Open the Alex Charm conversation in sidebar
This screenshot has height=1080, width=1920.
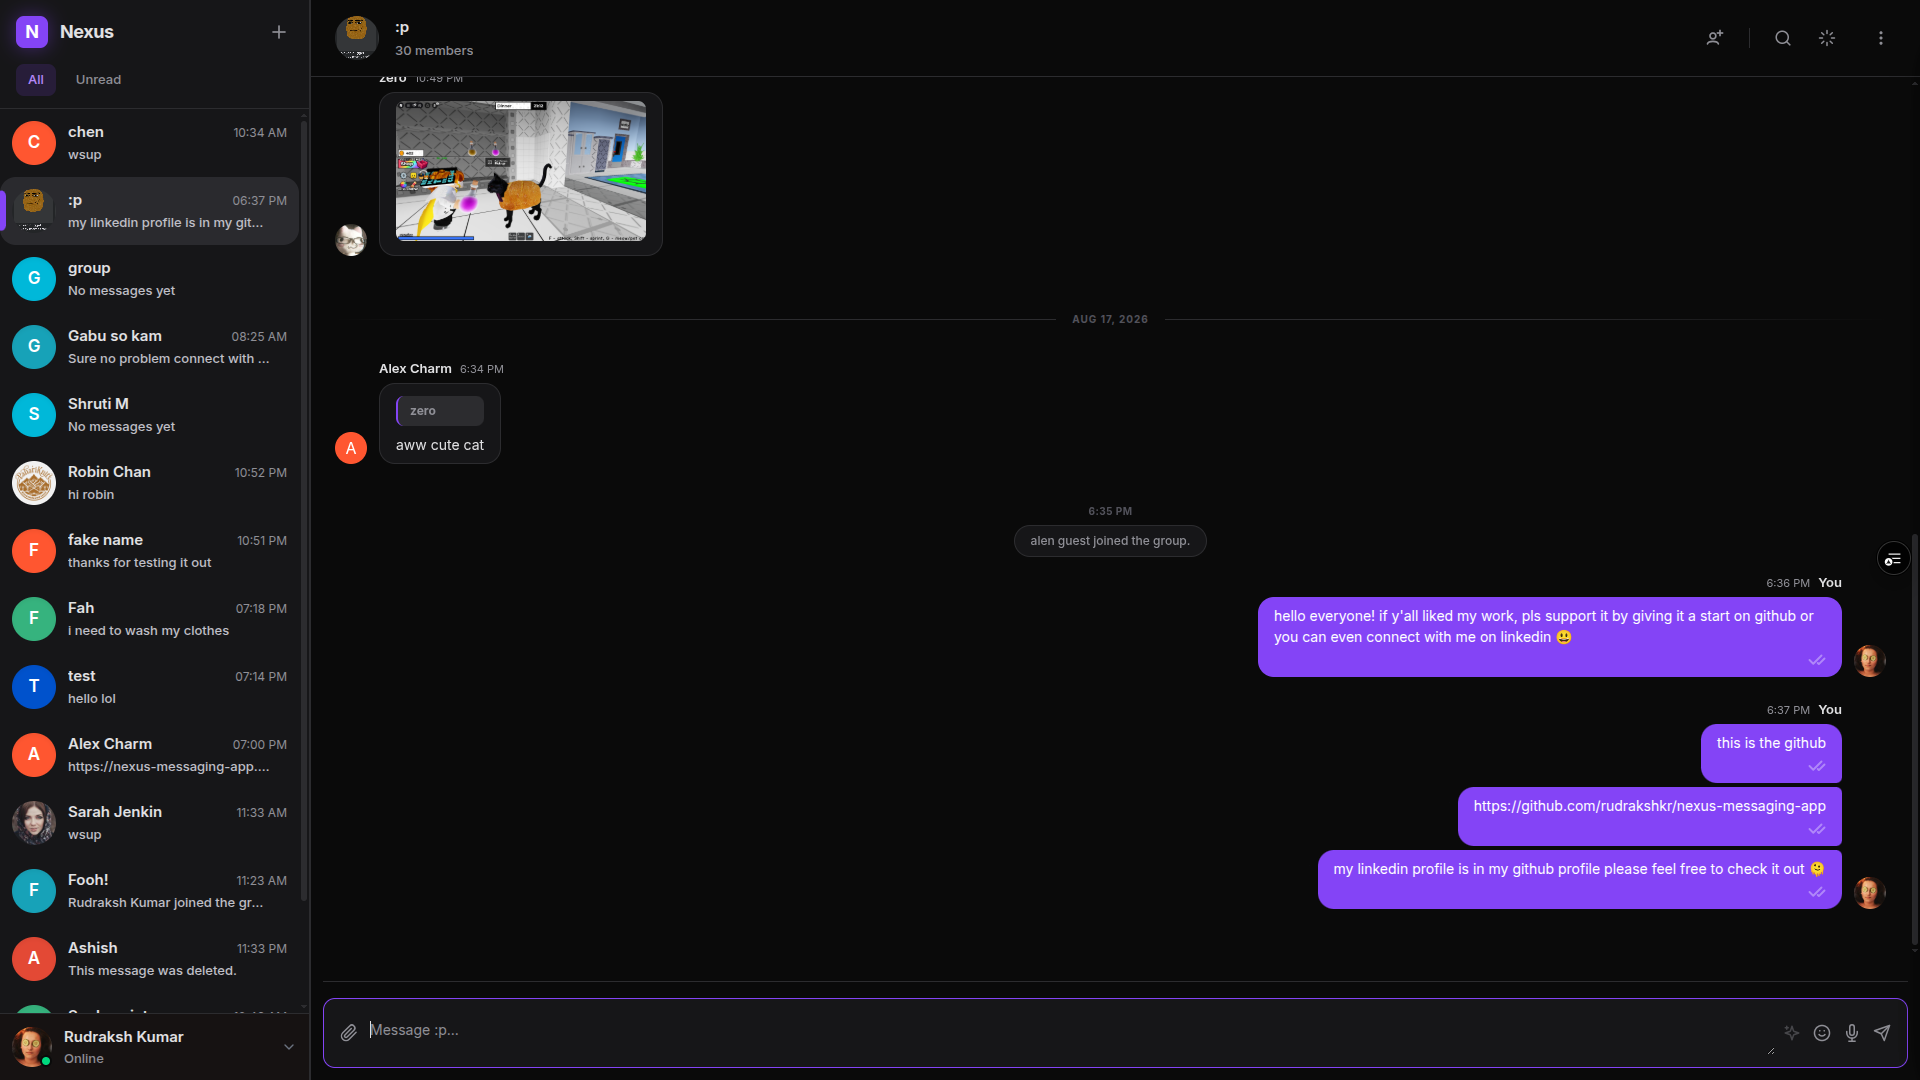point(150,755)
